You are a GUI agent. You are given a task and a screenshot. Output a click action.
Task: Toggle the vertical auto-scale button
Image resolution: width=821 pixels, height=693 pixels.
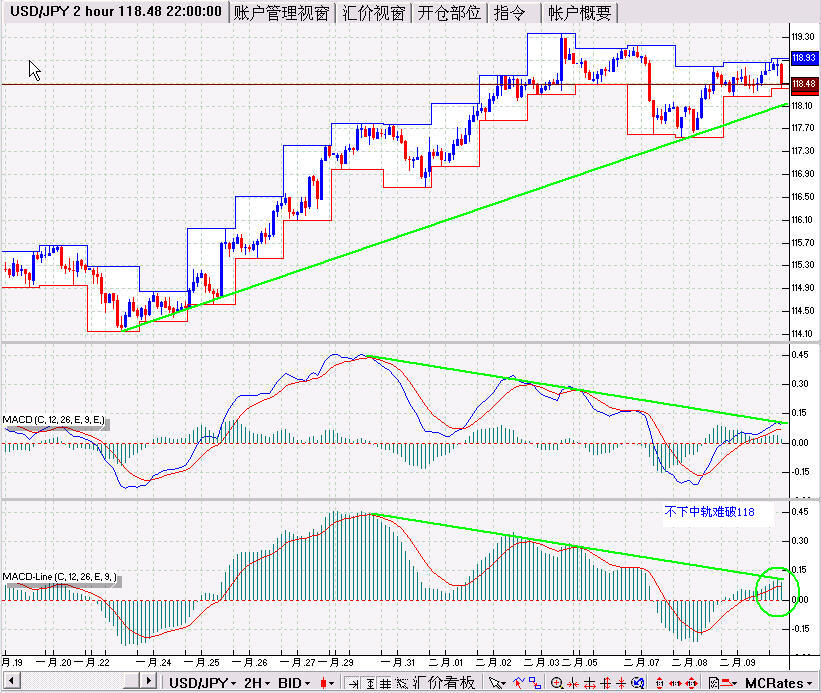tap(370, 683)
